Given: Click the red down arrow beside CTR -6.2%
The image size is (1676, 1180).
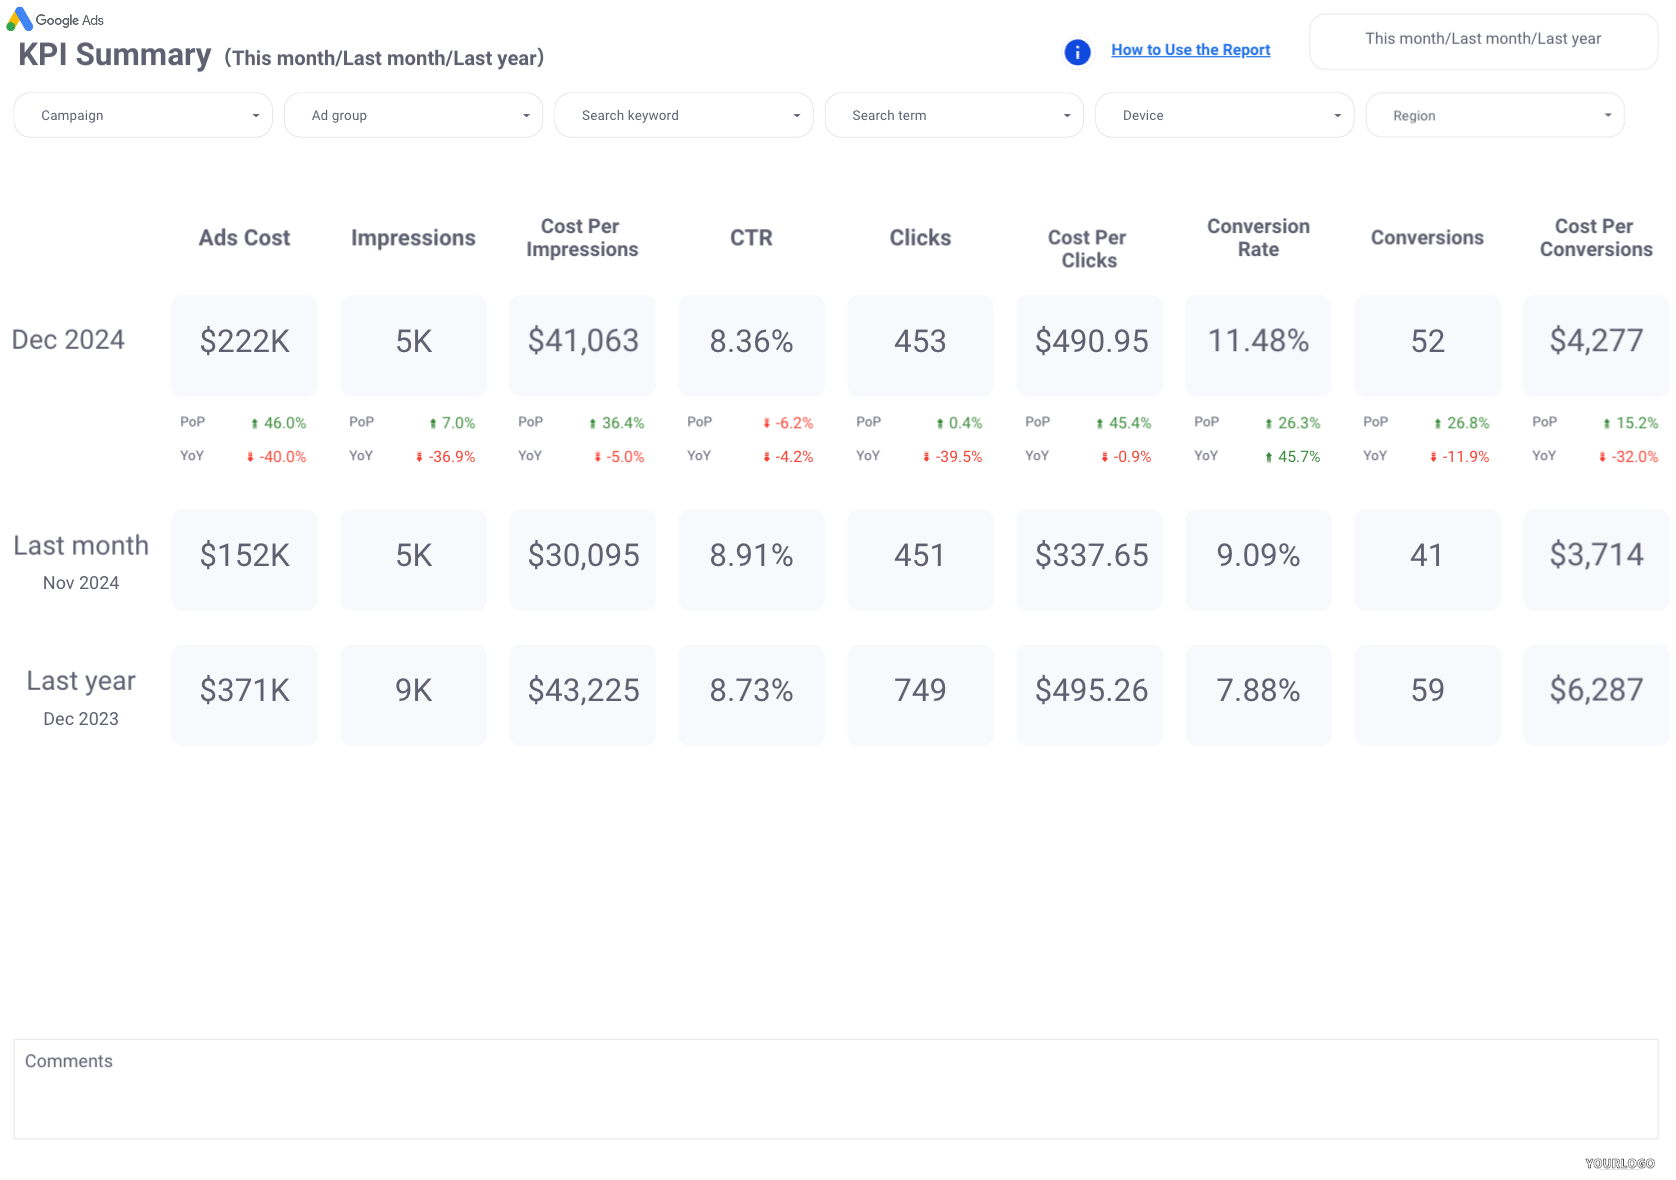Looking at the screenshot, I should tap(767, 424).
